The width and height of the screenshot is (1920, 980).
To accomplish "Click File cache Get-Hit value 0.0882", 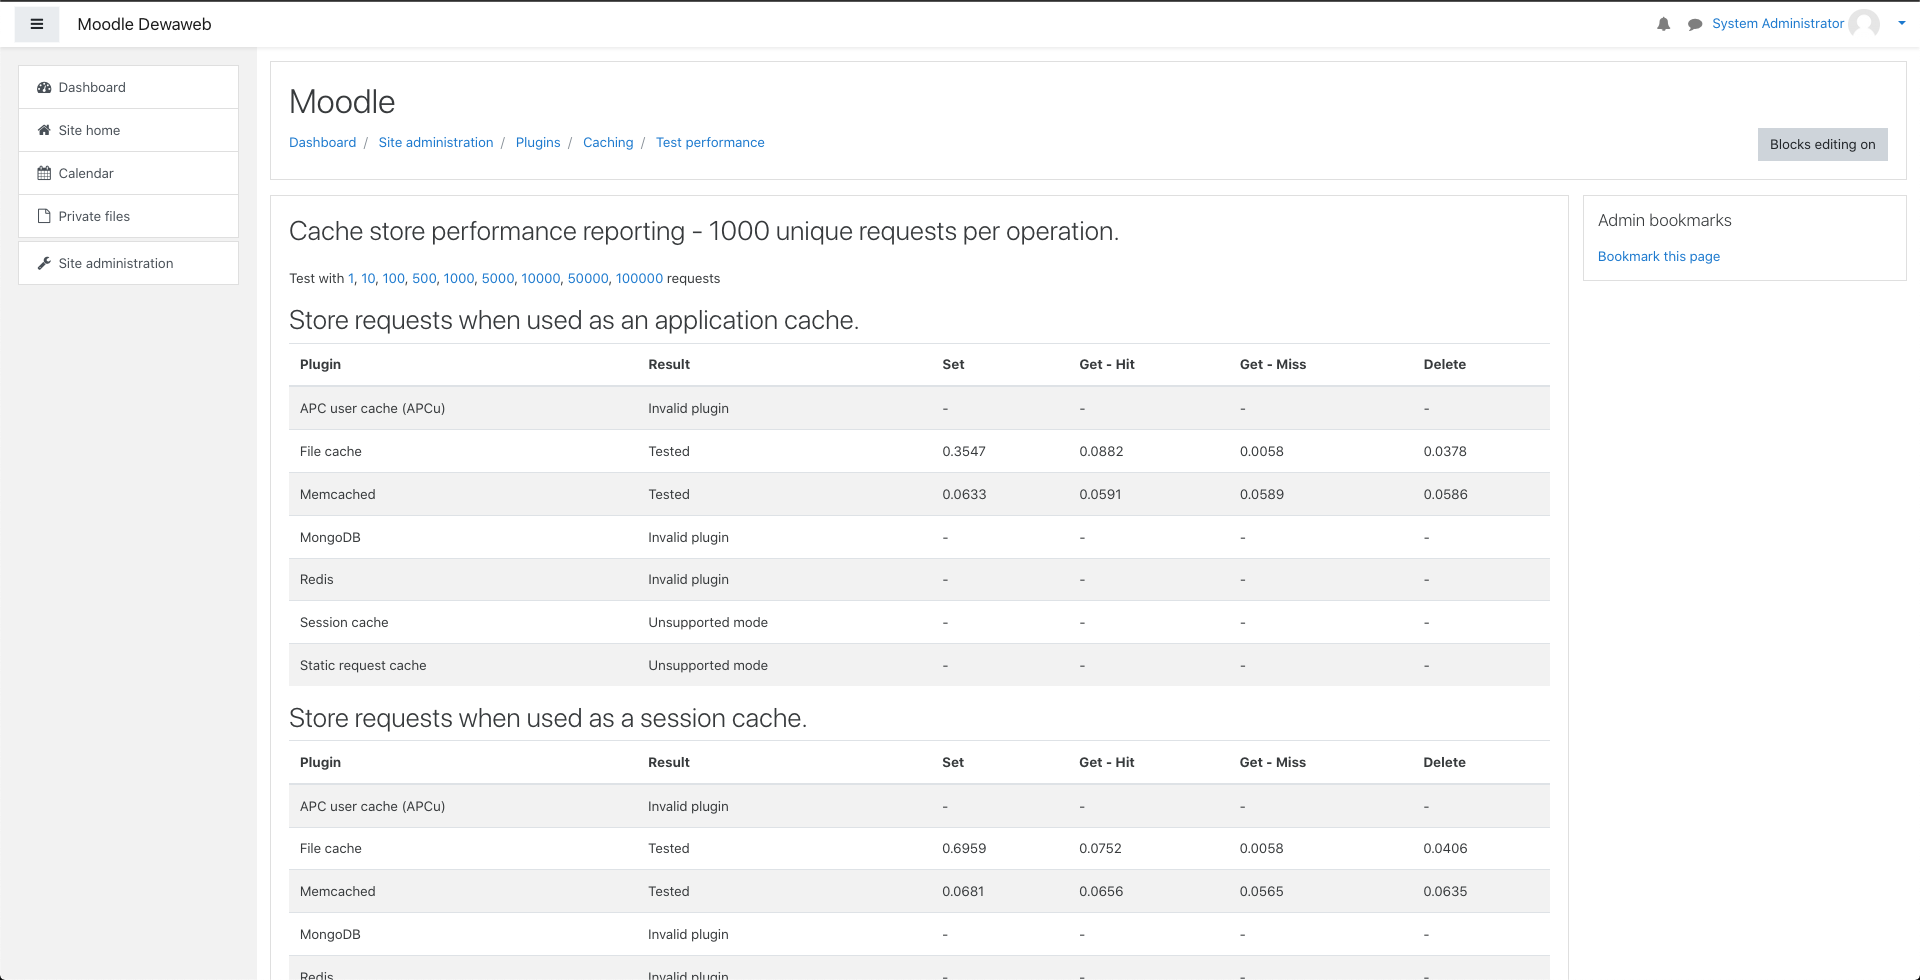I will pos(1101,451).
